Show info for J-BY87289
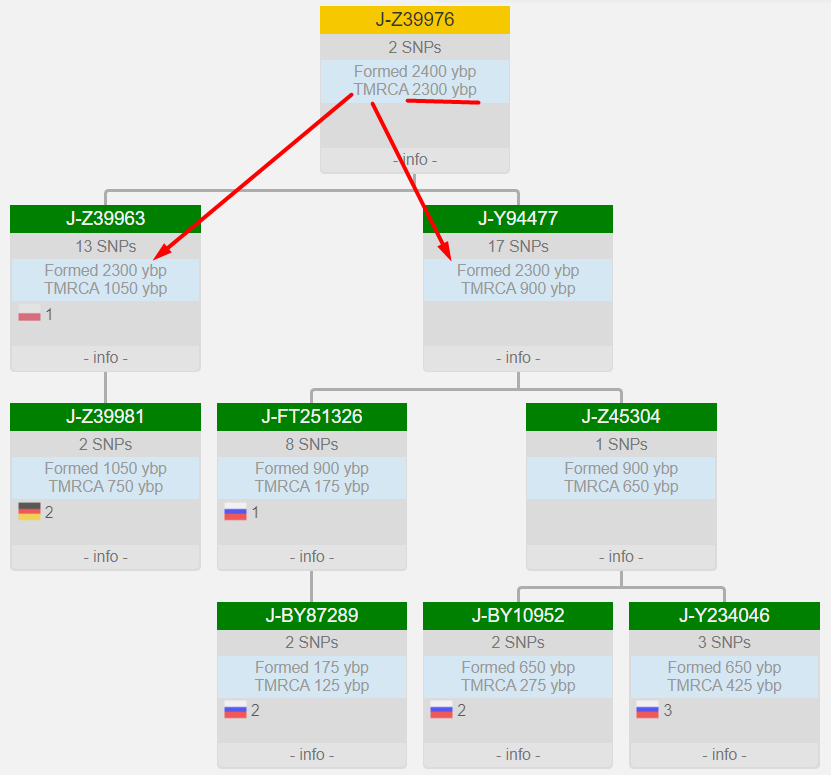Viewport: 831px width, 775px height. click(312, 755)
